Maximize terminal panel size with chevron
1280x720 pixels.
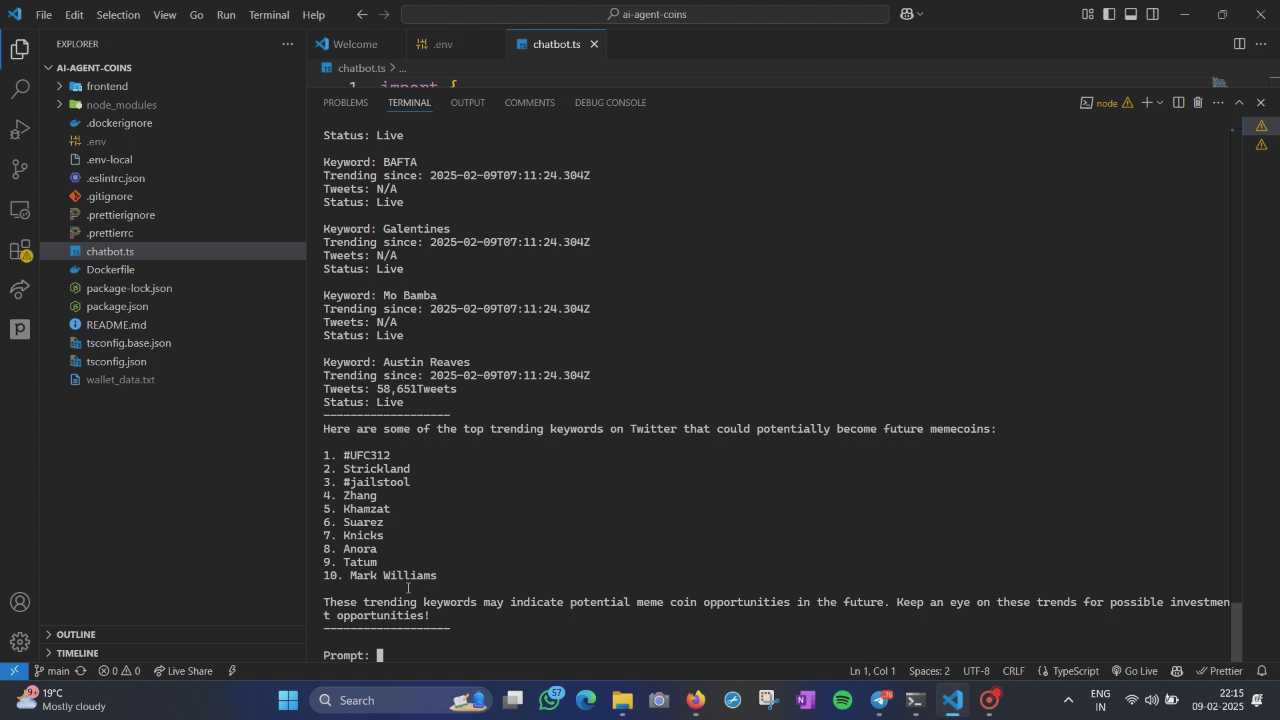click(1239, 103)
